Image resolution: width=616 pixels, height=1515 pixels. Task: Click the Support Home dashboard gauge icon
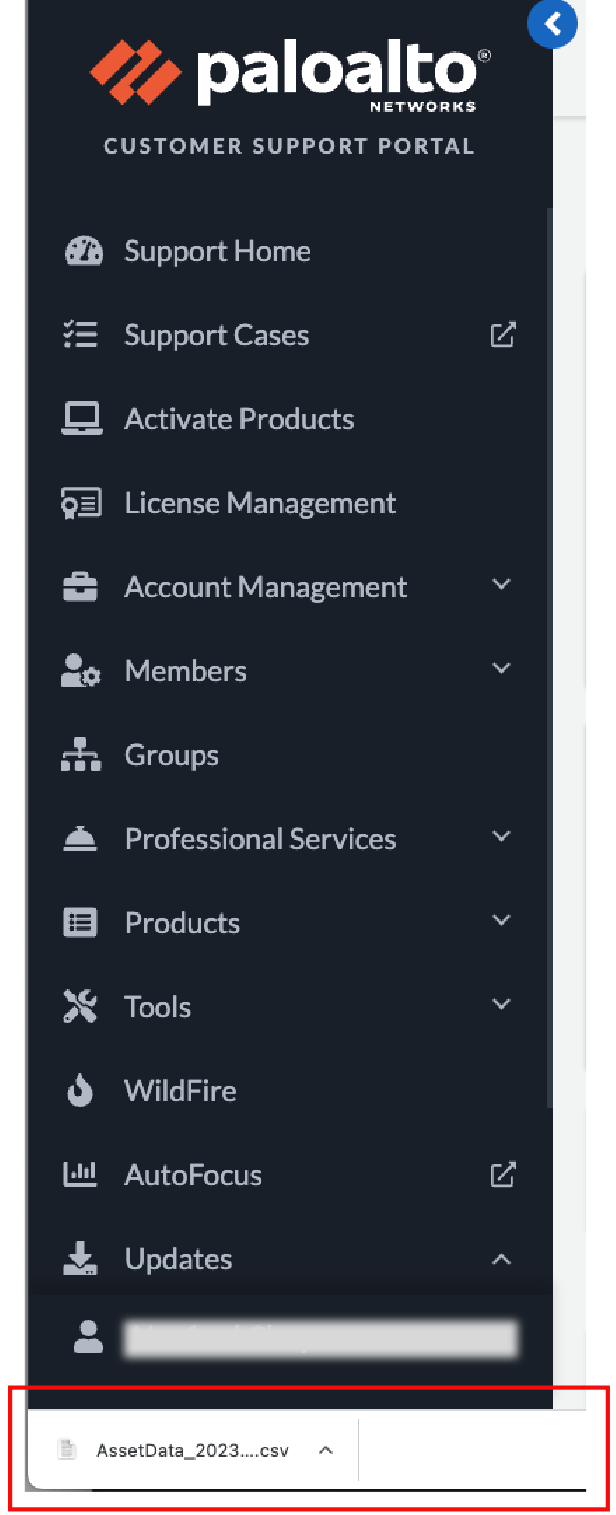tap(82, 251)
